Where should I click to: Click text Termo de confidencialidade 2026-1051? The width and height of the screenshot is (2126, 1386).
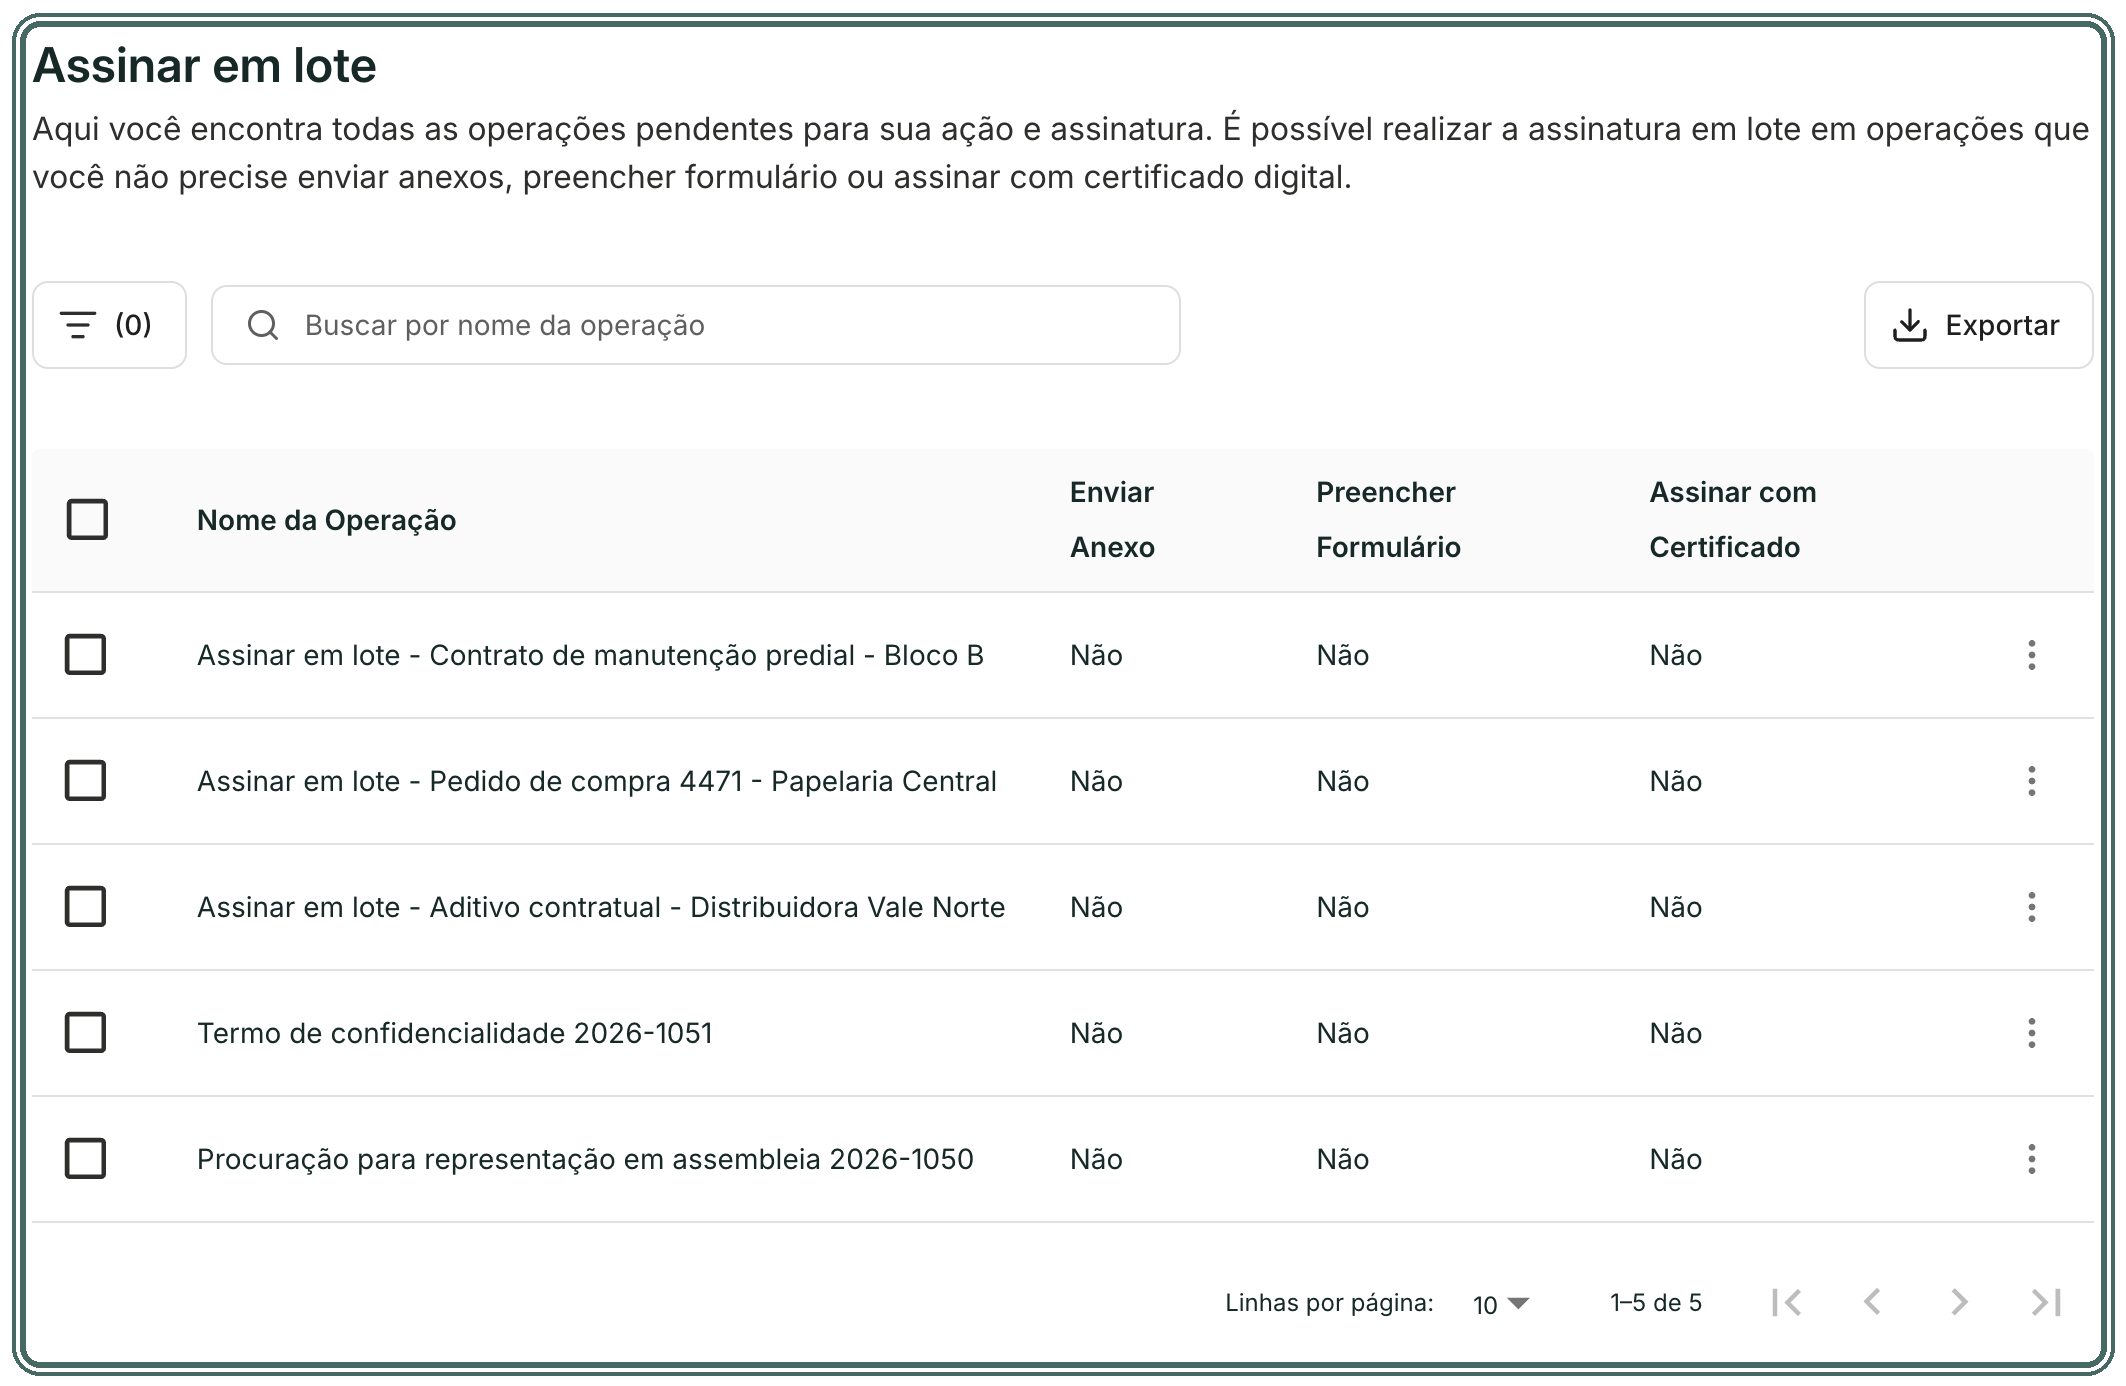(x=455, y=1033)
